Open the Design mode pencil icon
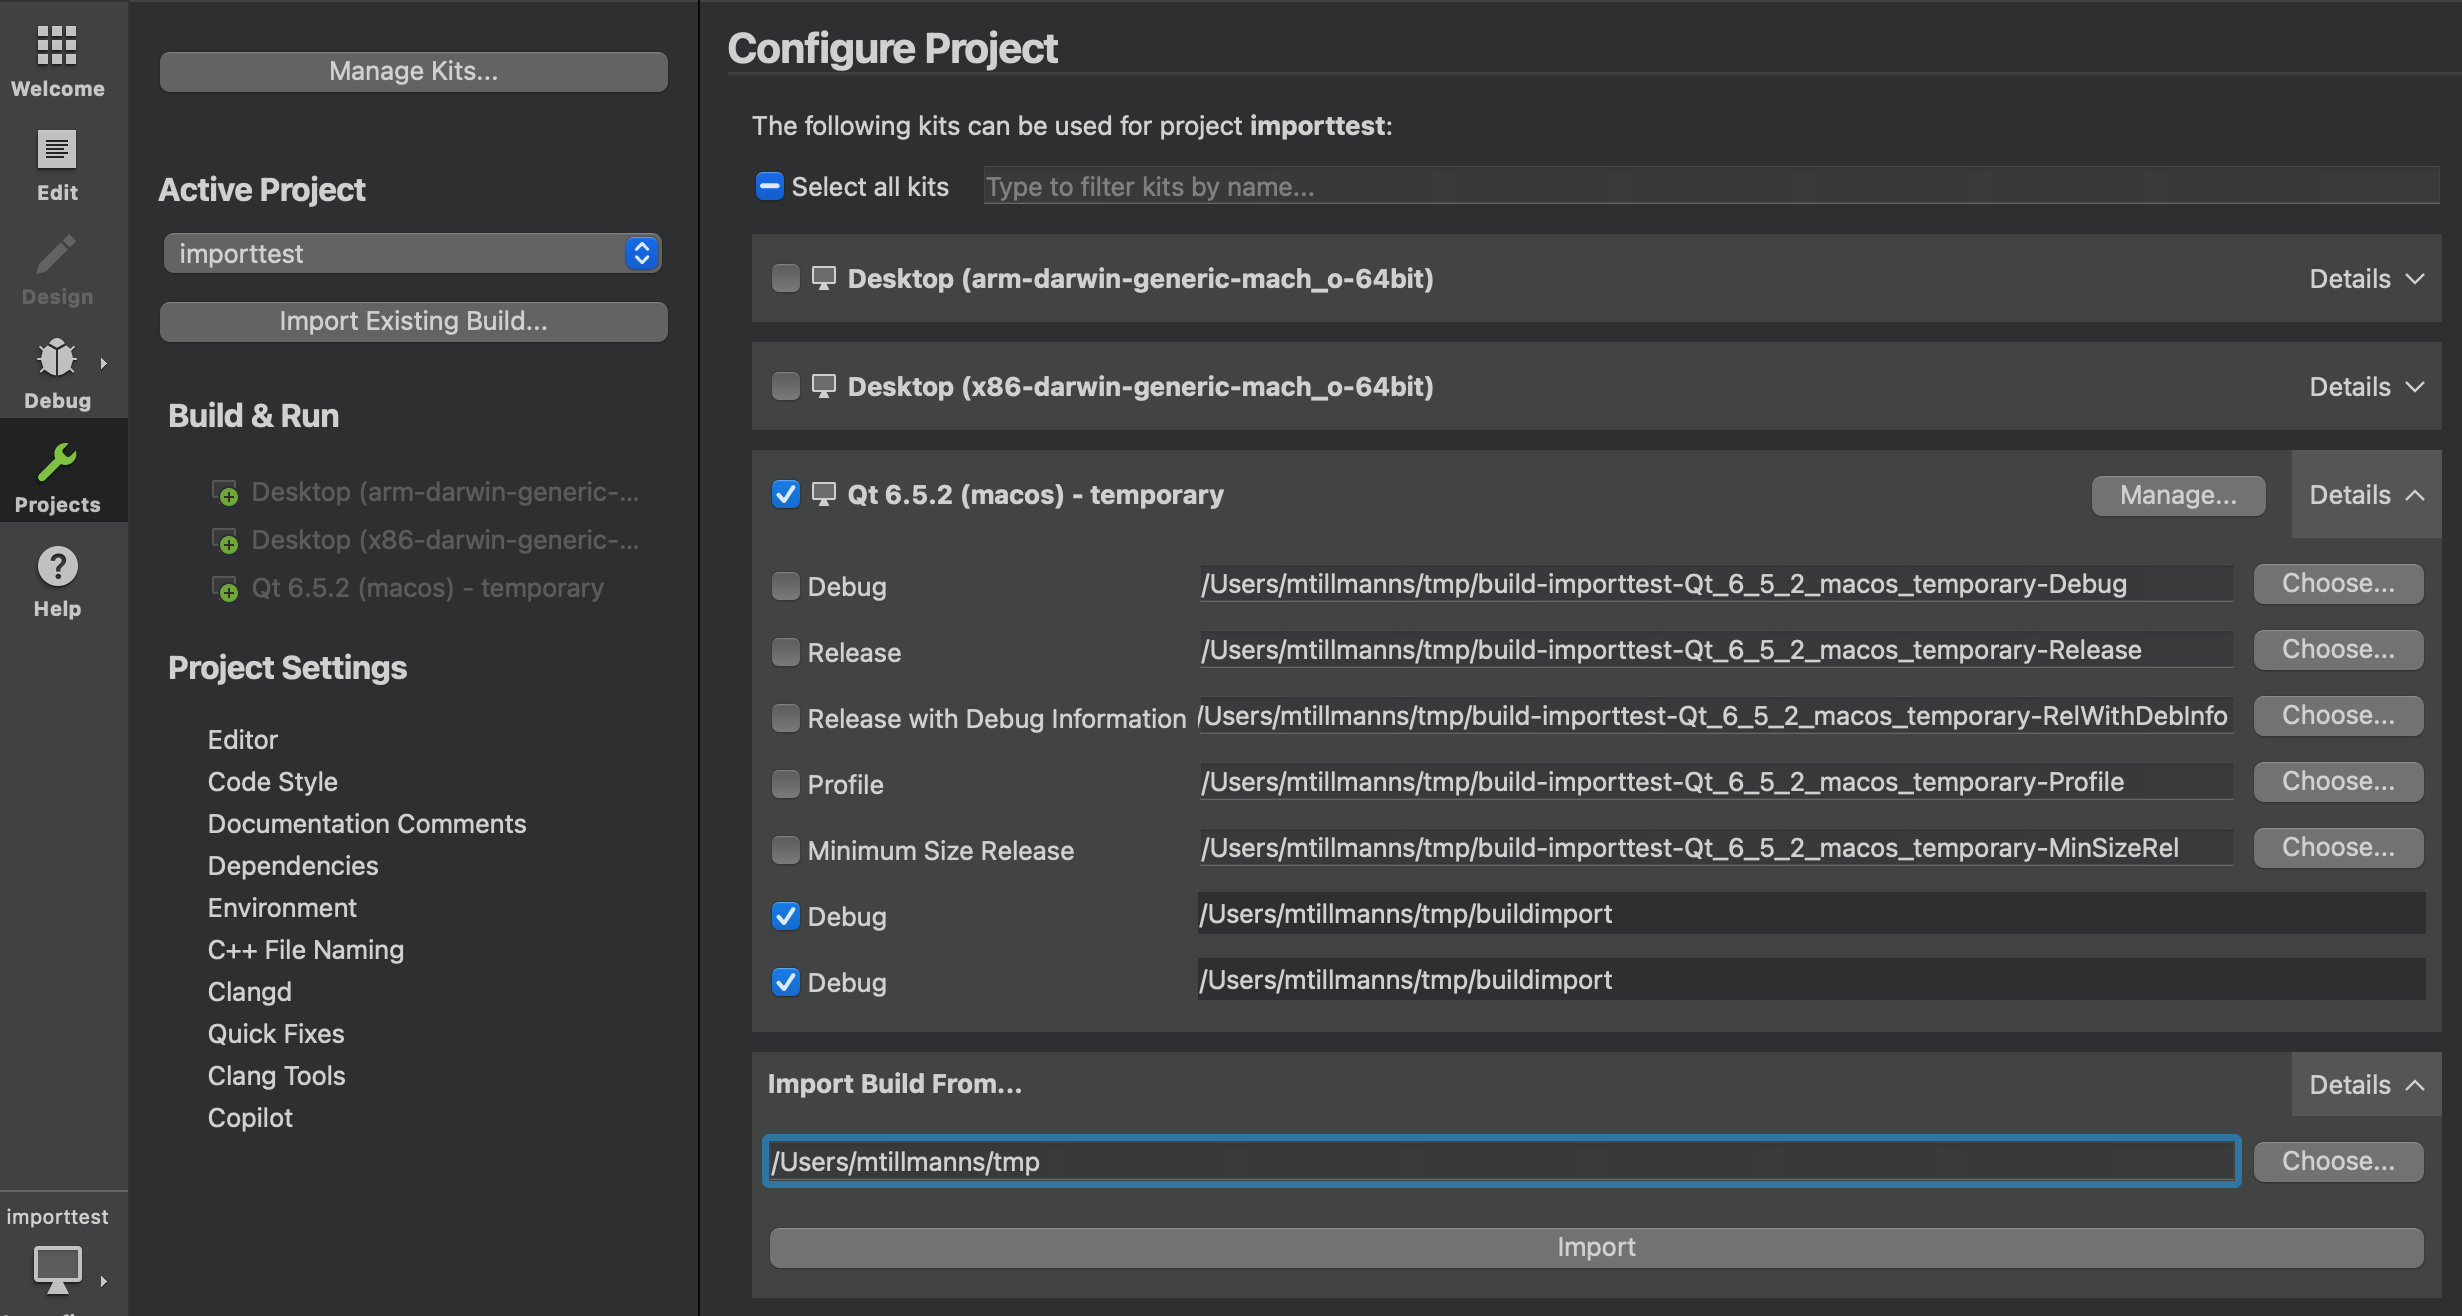The height and width of the screenshot is (1316, 2462). (57, 254)
